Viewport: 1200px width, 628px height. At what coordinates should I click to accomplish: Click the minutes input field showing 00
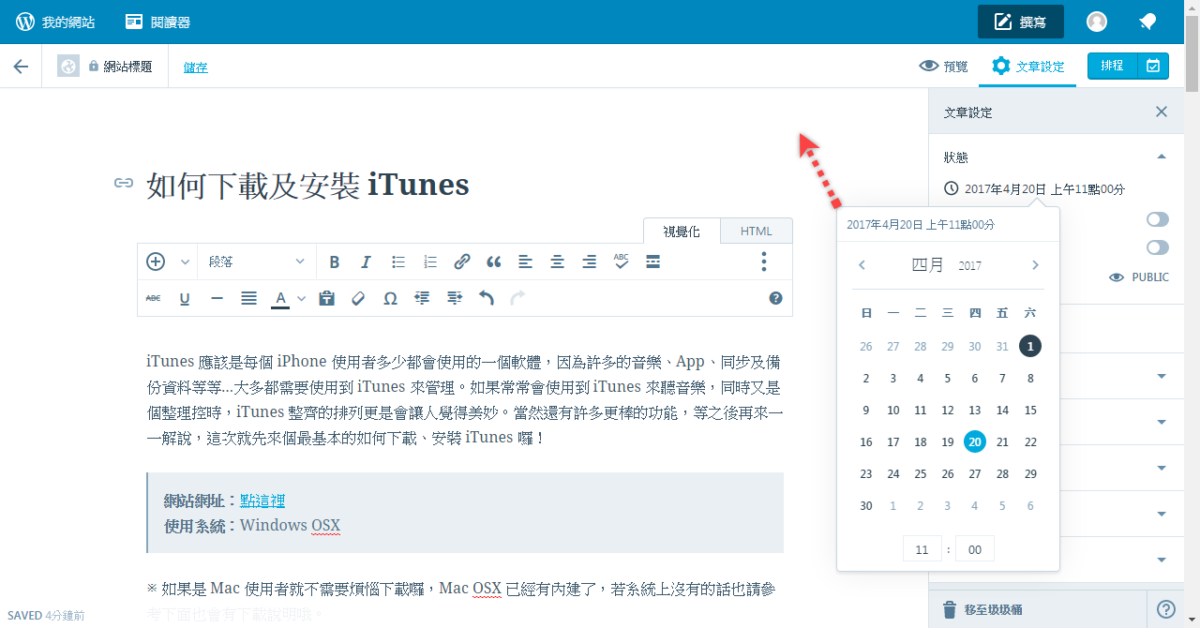[x=975, y=549]
